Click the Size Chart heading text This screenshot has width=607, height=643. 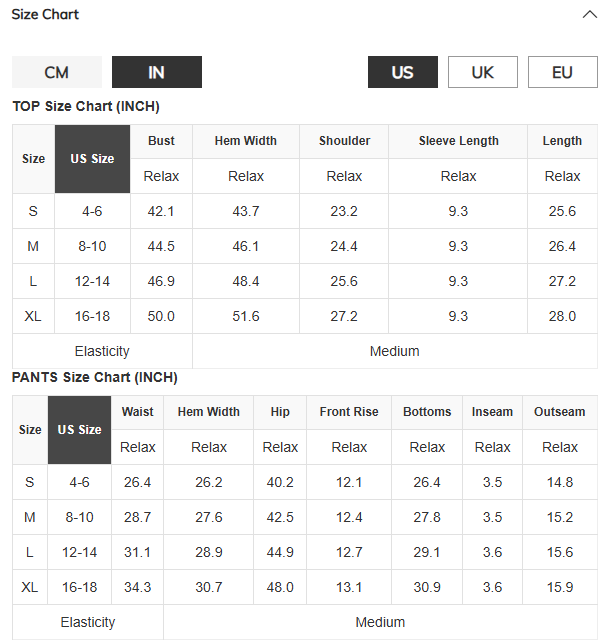[45, 15]
